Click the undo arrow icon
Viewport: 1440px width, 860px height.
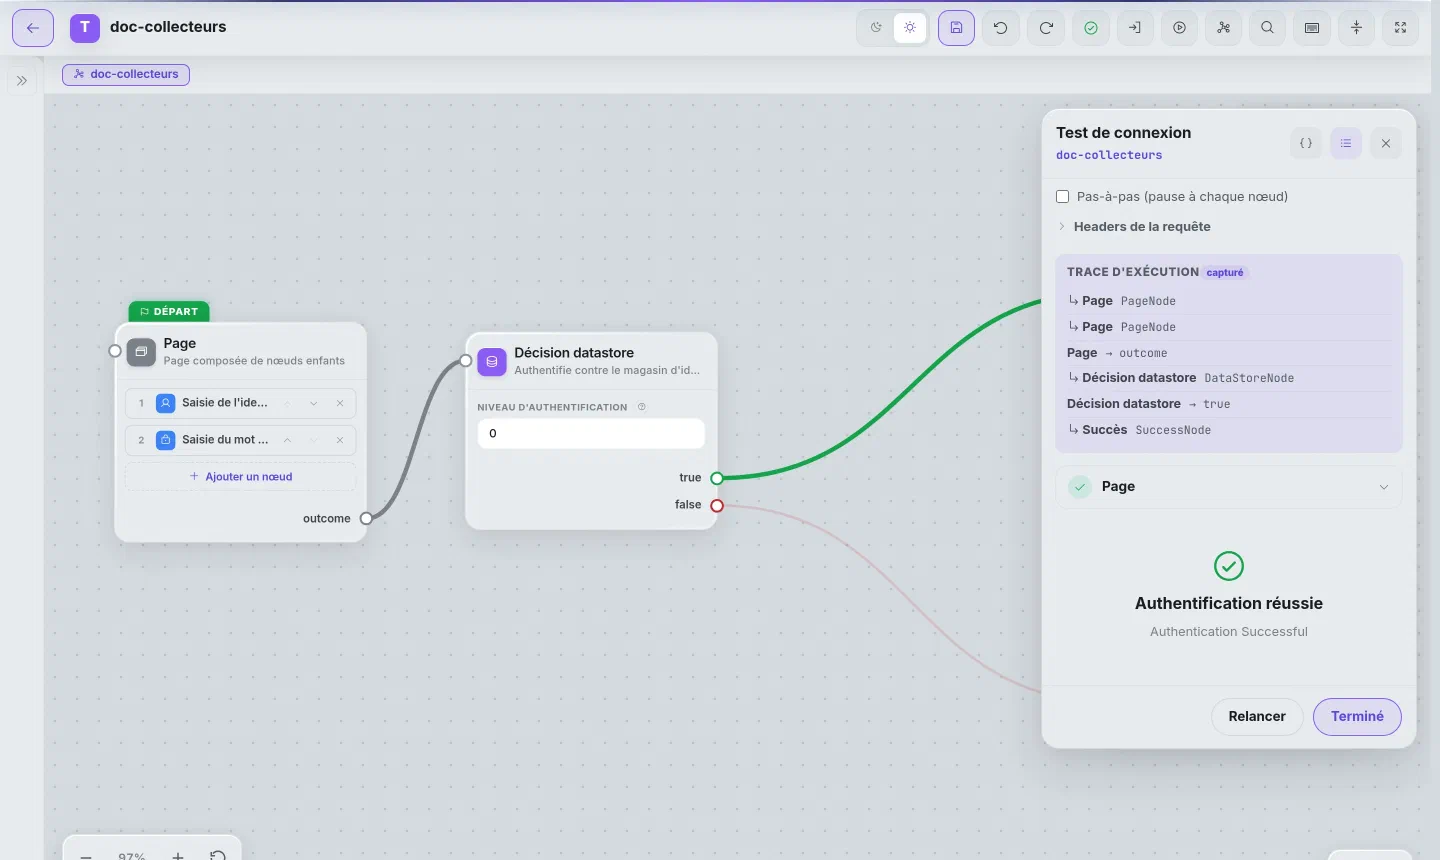click(1001, 28)
